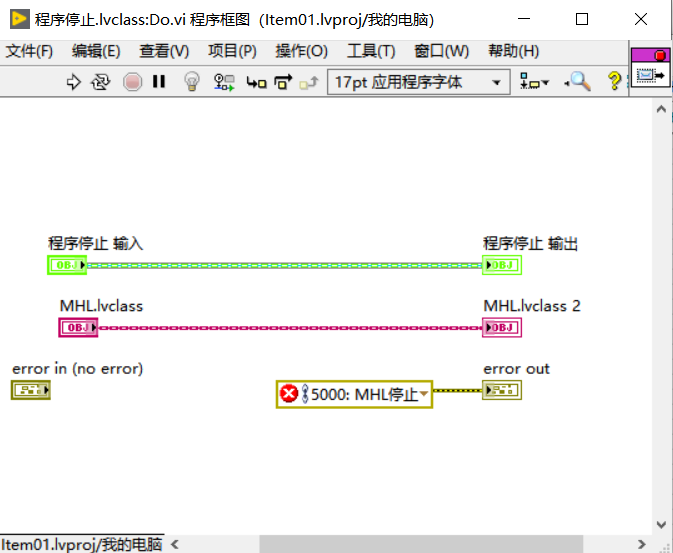Open the 编辑(E) menu
The width and height of the screenshot is (673, 553).
[96, 51]
